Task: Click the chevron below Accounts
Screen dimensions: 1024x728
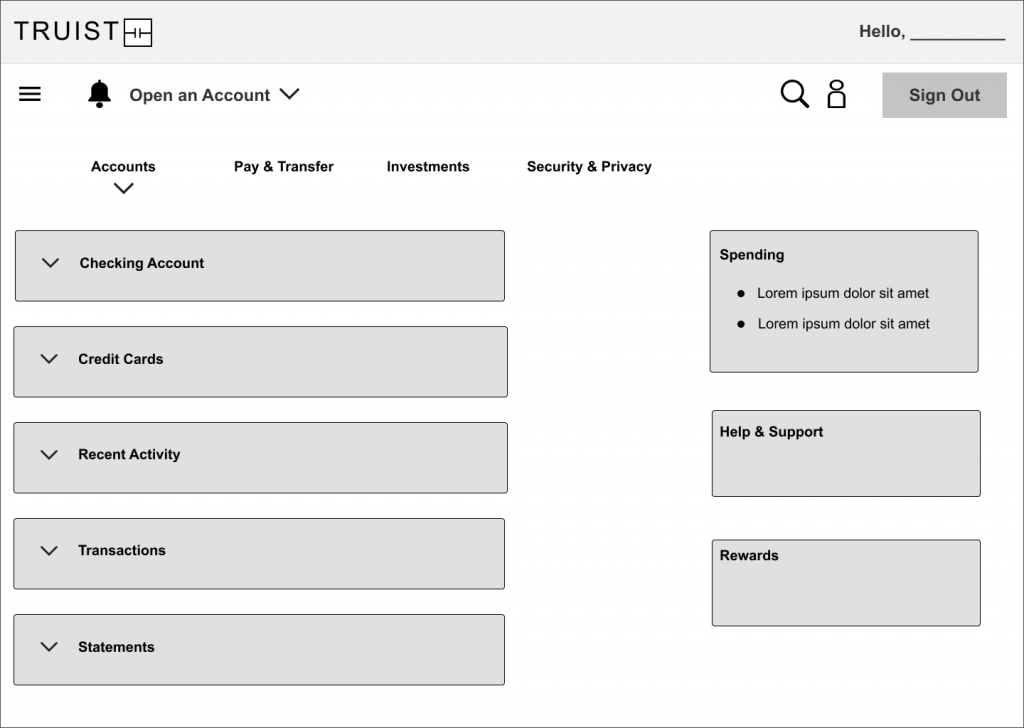Action: click(123, 188)
